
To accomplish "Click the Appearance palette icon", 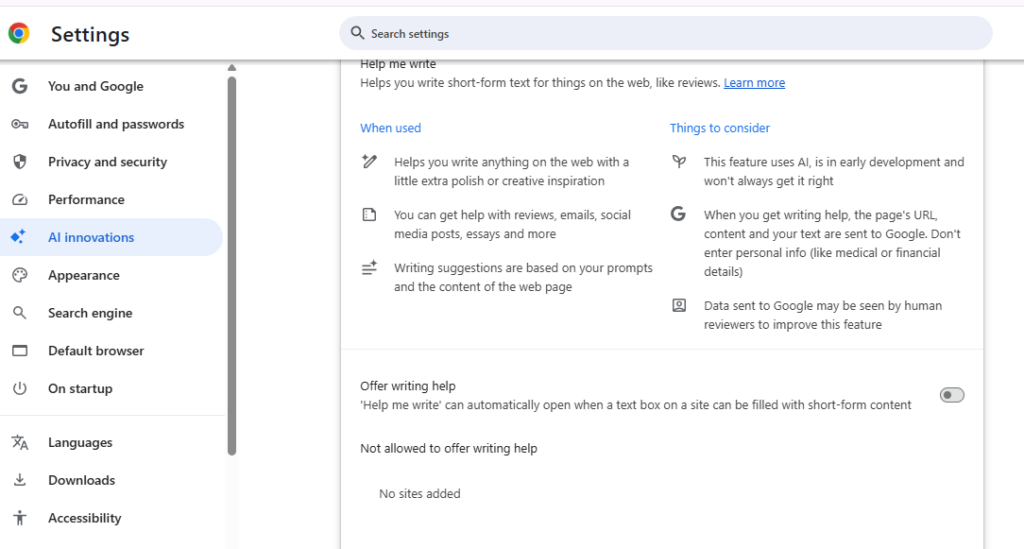I will coord(19,276).
